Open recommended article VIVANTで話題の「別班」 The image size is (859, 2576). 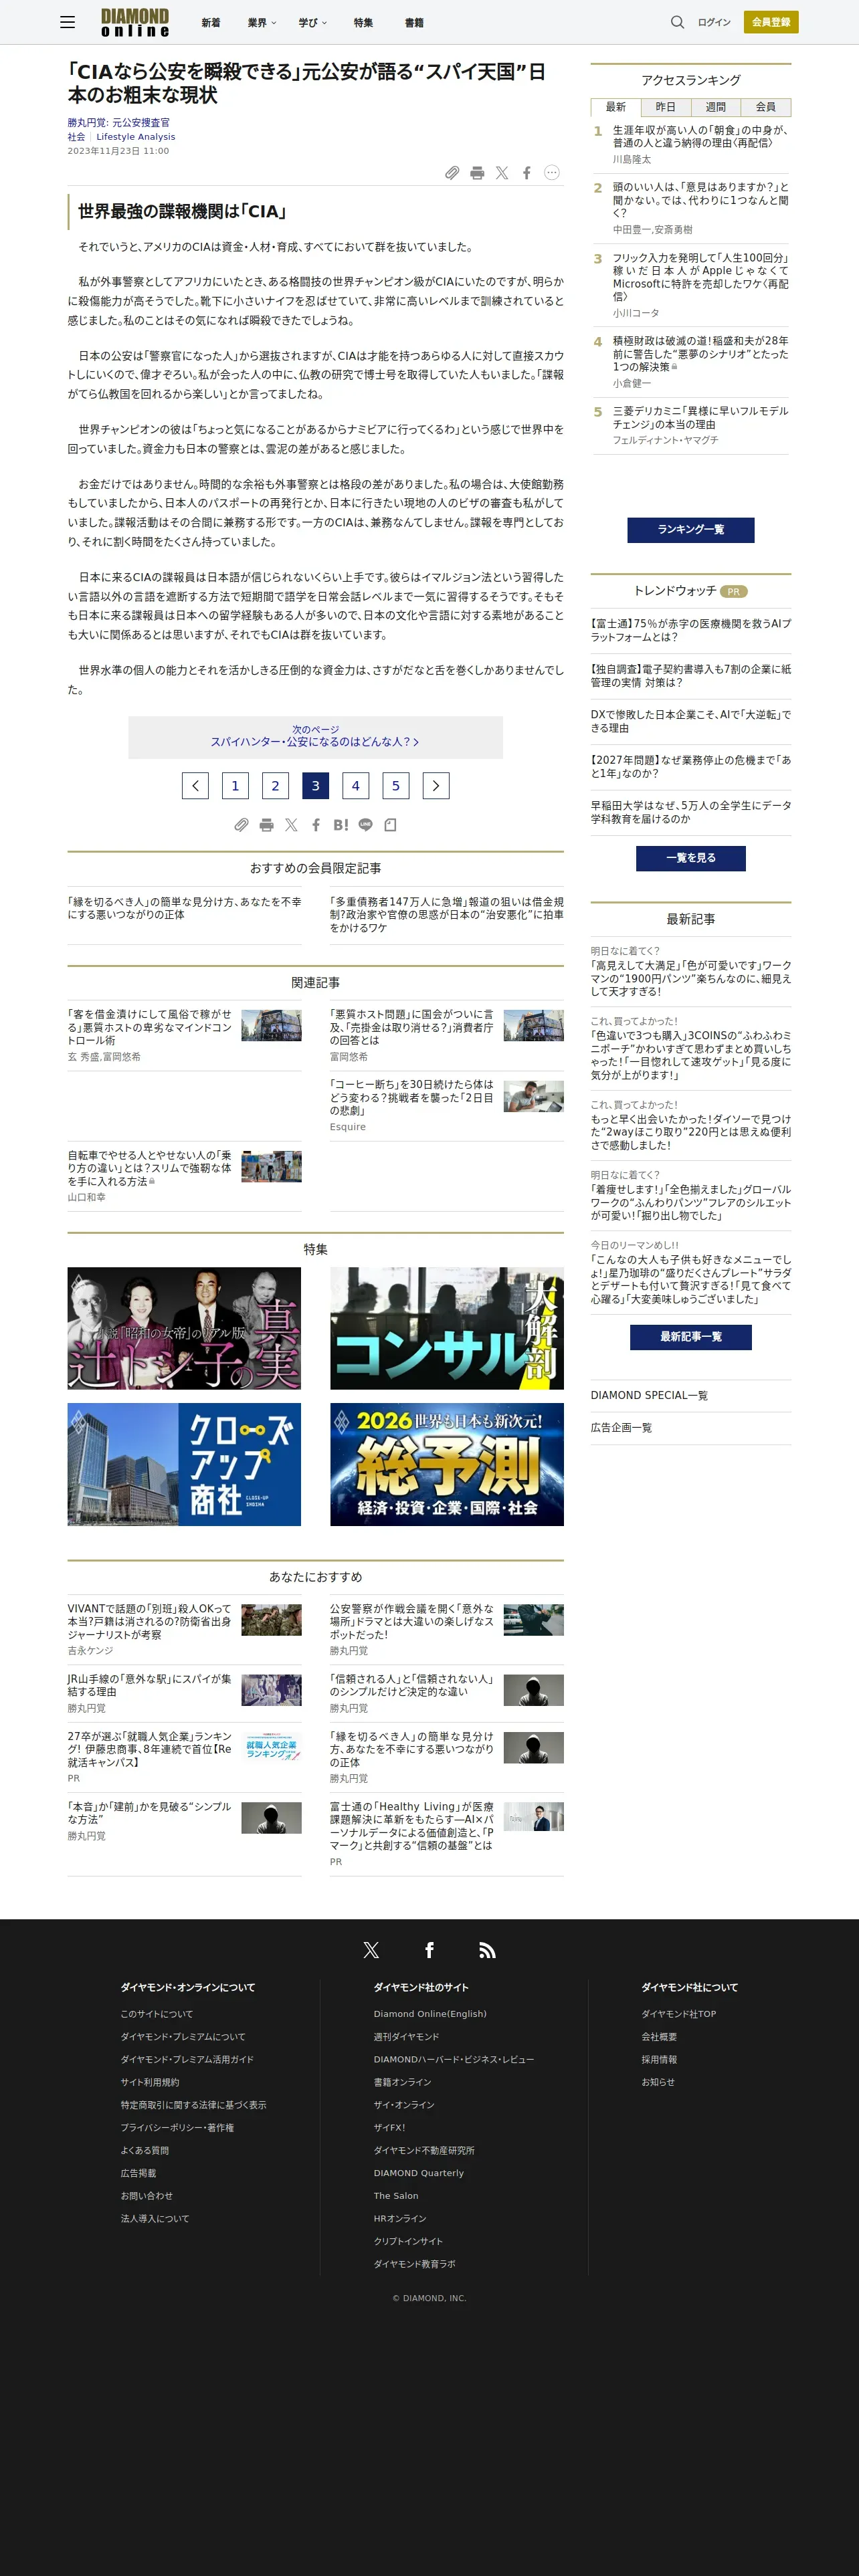click(x=149, y=1622)
